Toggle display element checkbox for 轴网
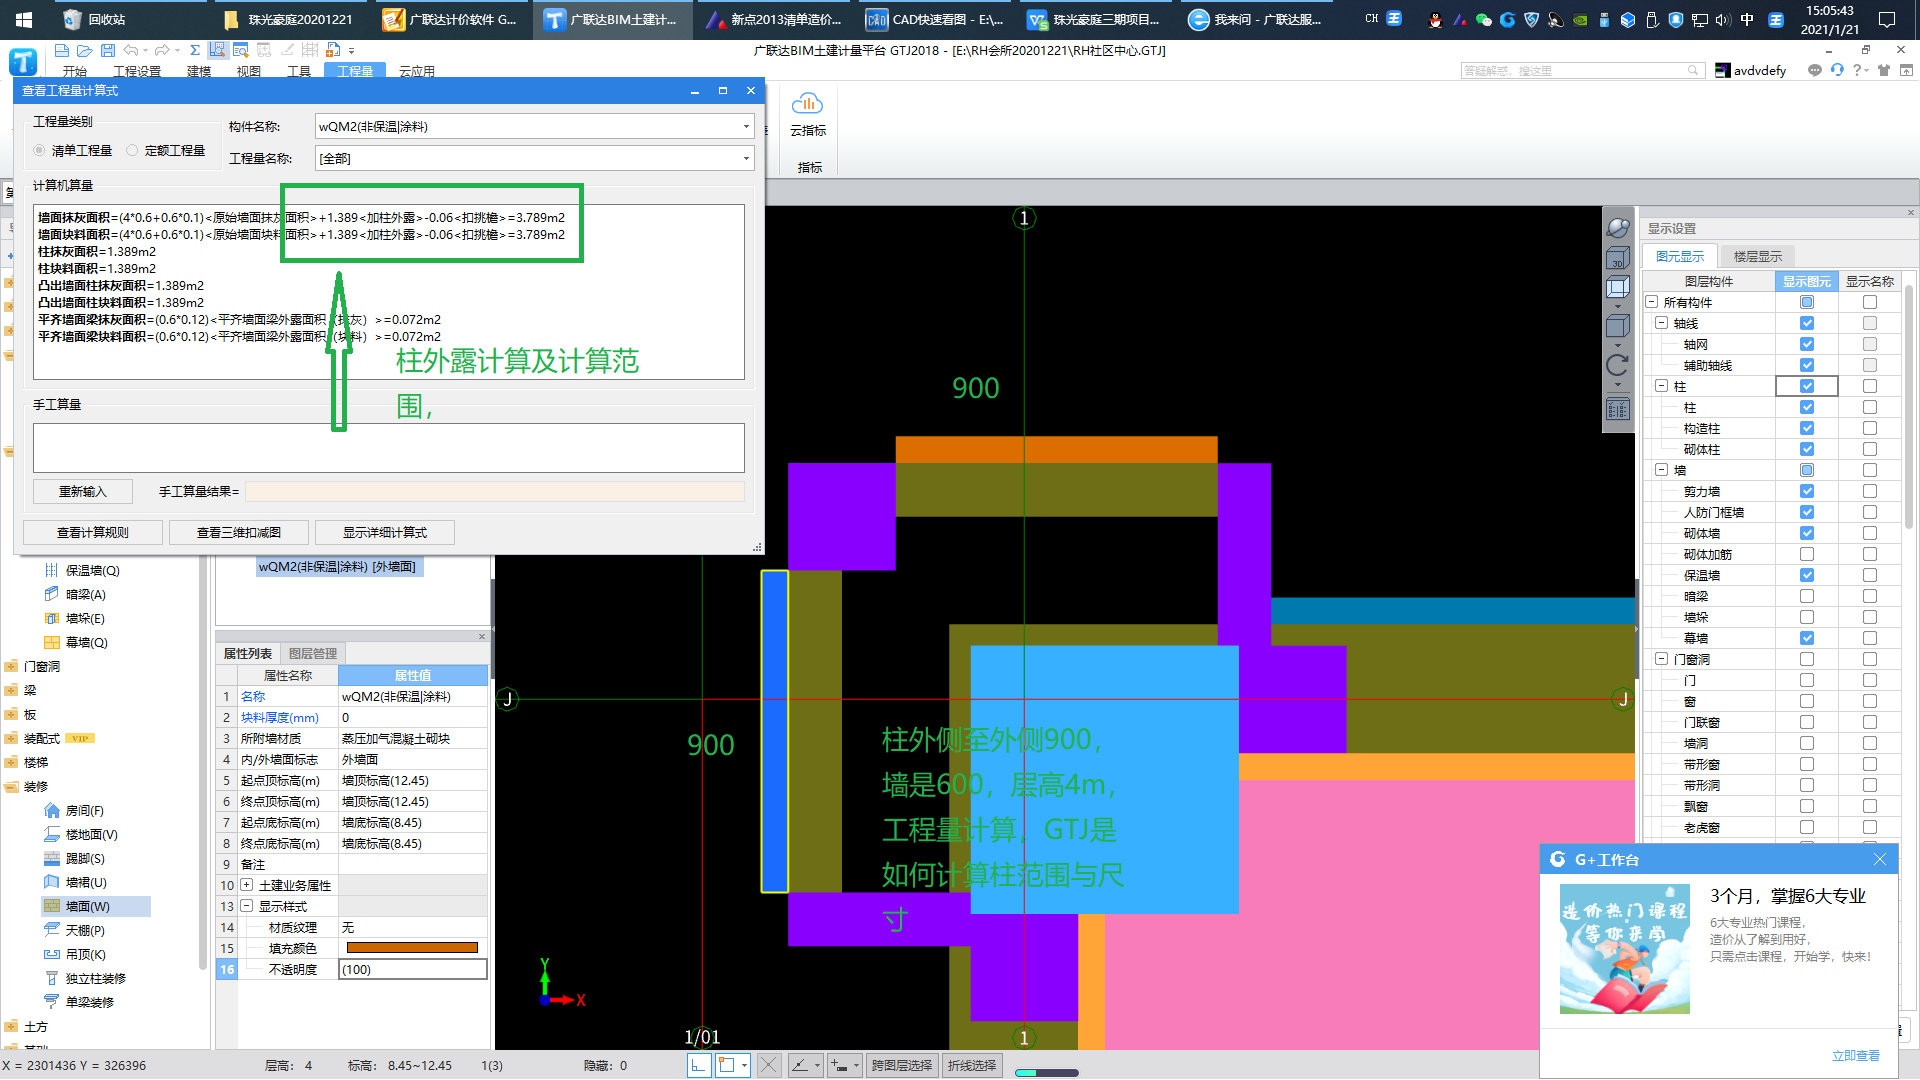 1807,344
